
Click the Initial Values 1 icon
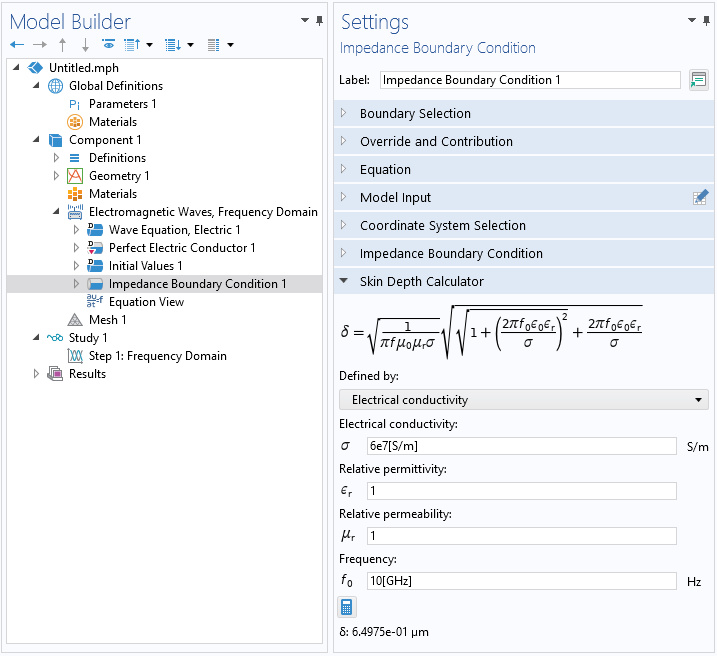click(95, 266)
